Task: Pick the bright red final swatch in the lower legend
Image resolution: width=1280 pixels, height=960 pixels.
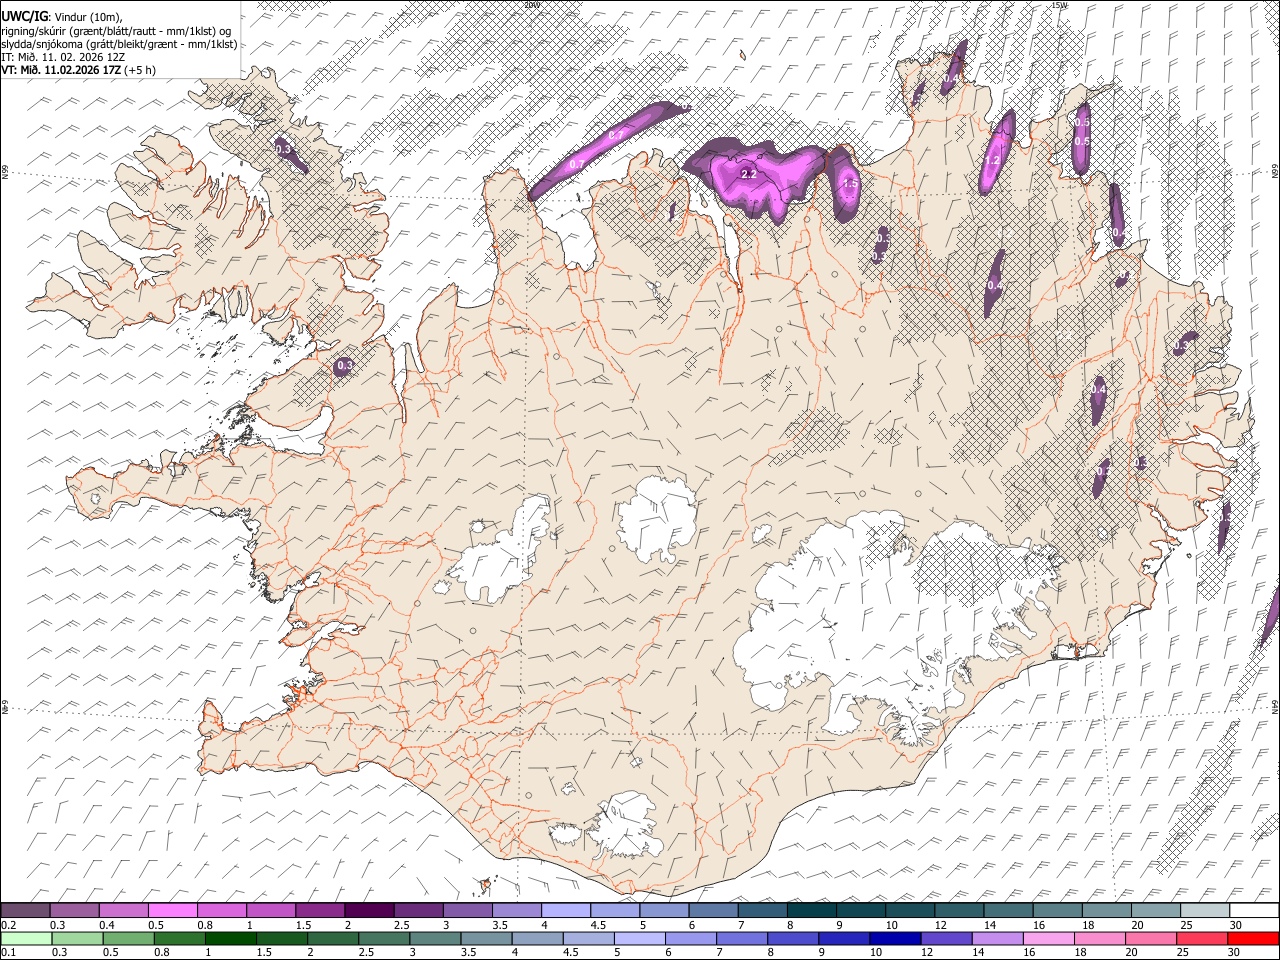Action: [1254, 938]
